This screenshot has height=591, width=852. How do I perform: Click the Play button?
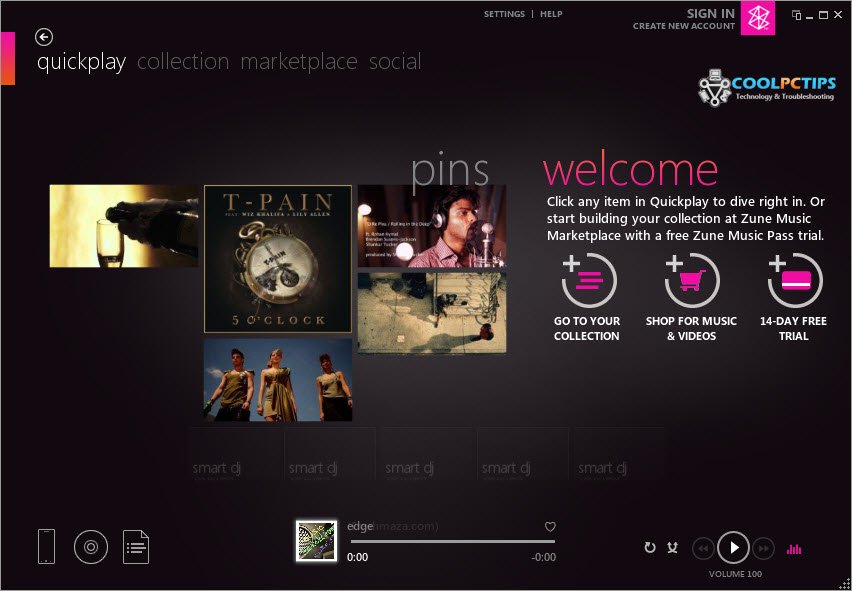click(x=734, y=548)
